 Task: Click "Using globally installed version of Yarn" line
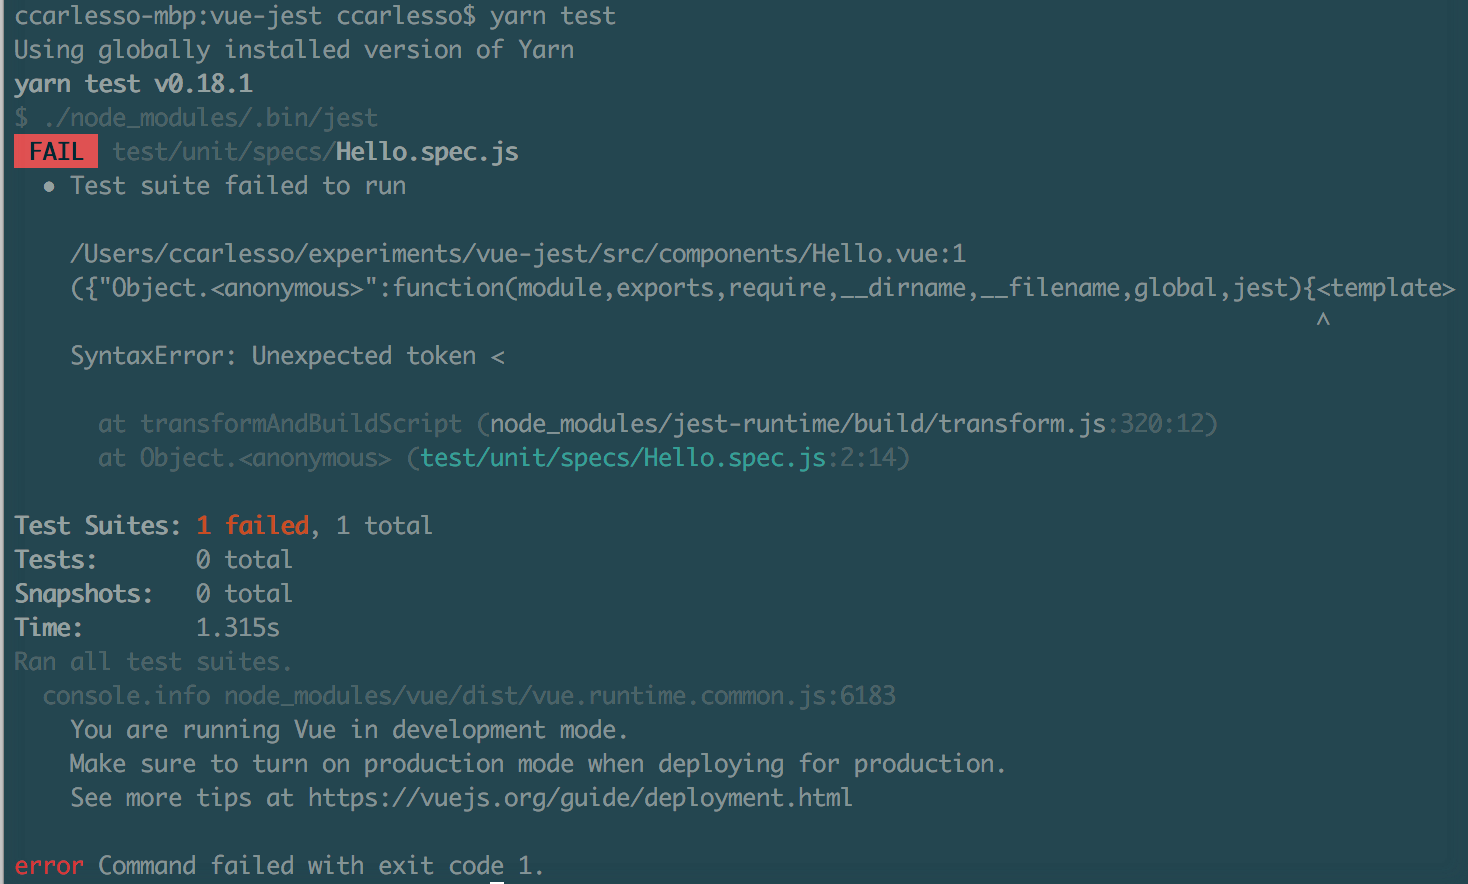pyautogui.click(x=294, y=50)
